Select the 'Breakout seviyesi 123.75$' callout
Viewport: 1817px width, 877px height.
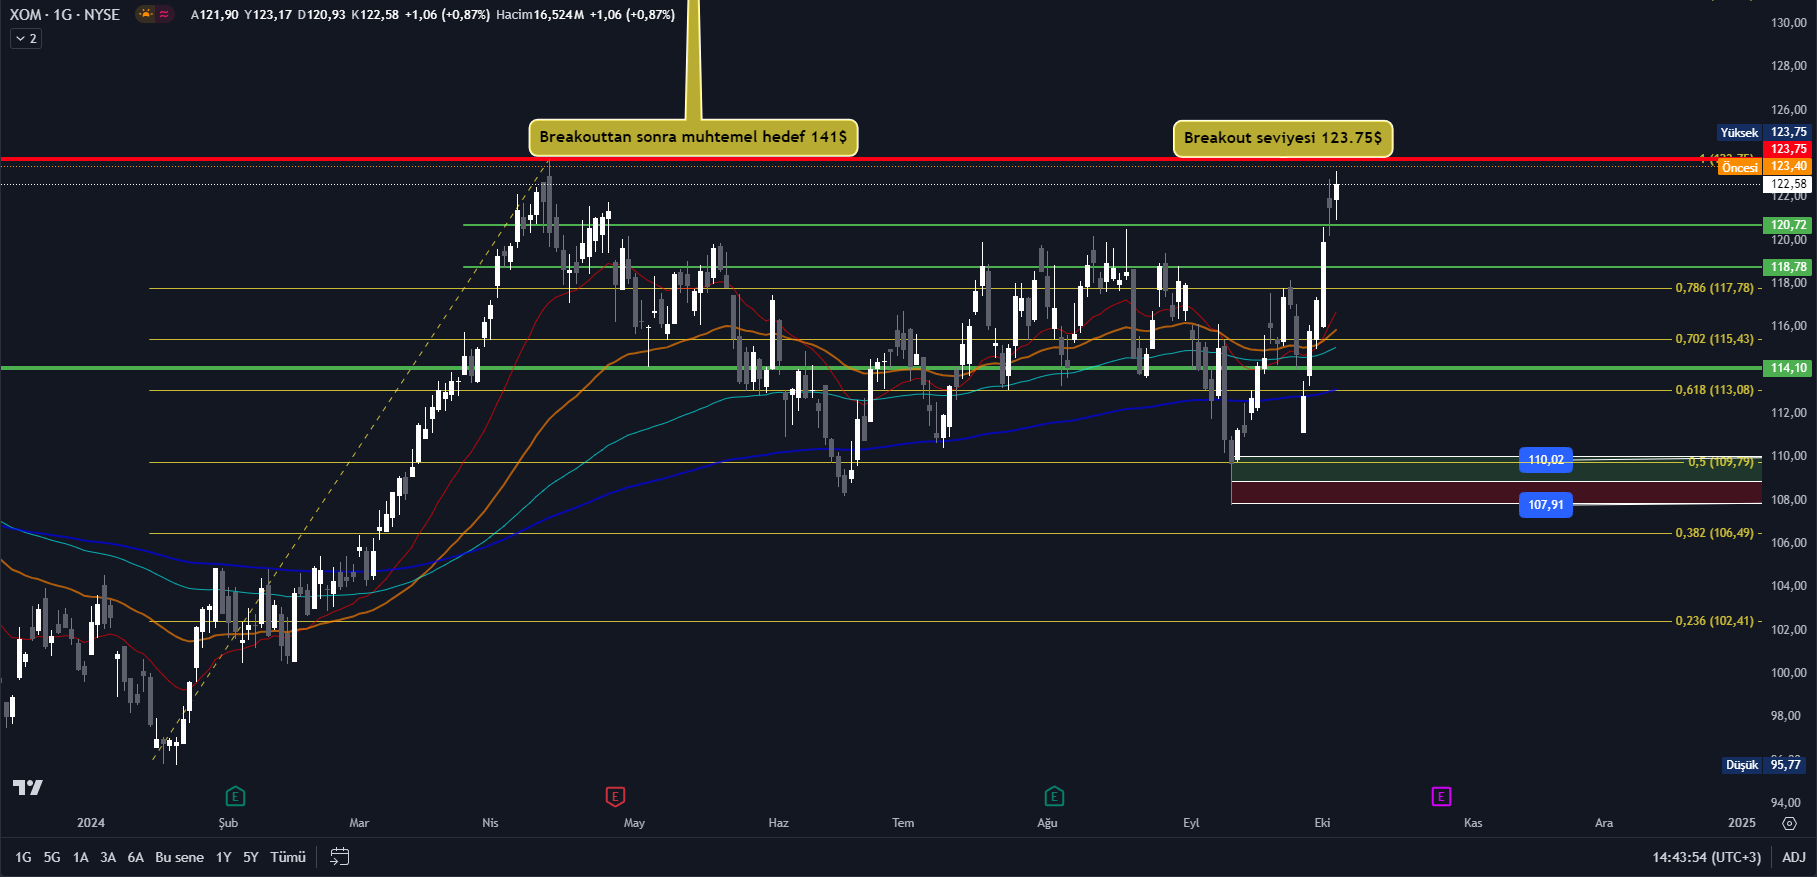(x=1283, y=138)
